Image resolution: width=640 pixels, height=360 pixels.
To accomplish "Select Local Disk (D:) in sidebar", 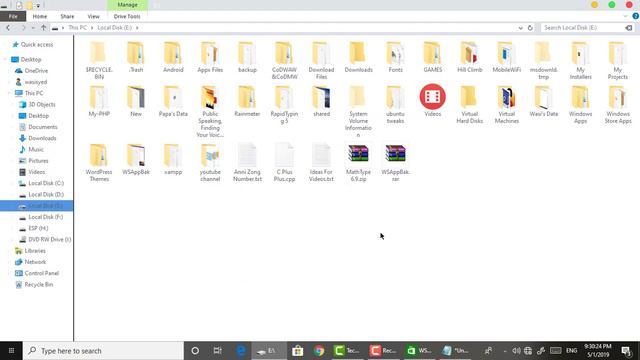I will [46, 194].
